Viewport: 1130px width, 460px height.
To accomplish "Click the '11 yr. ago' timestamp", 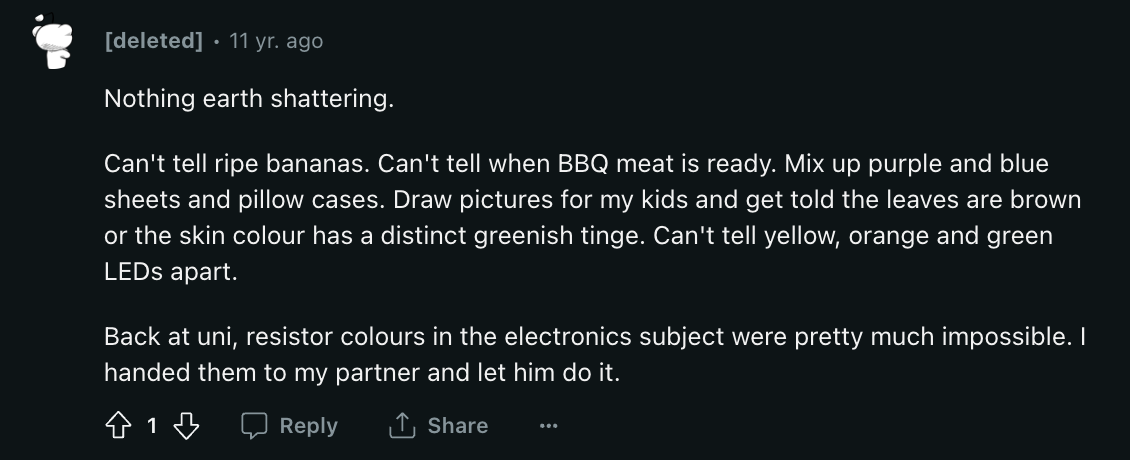I will click(276, 41).
